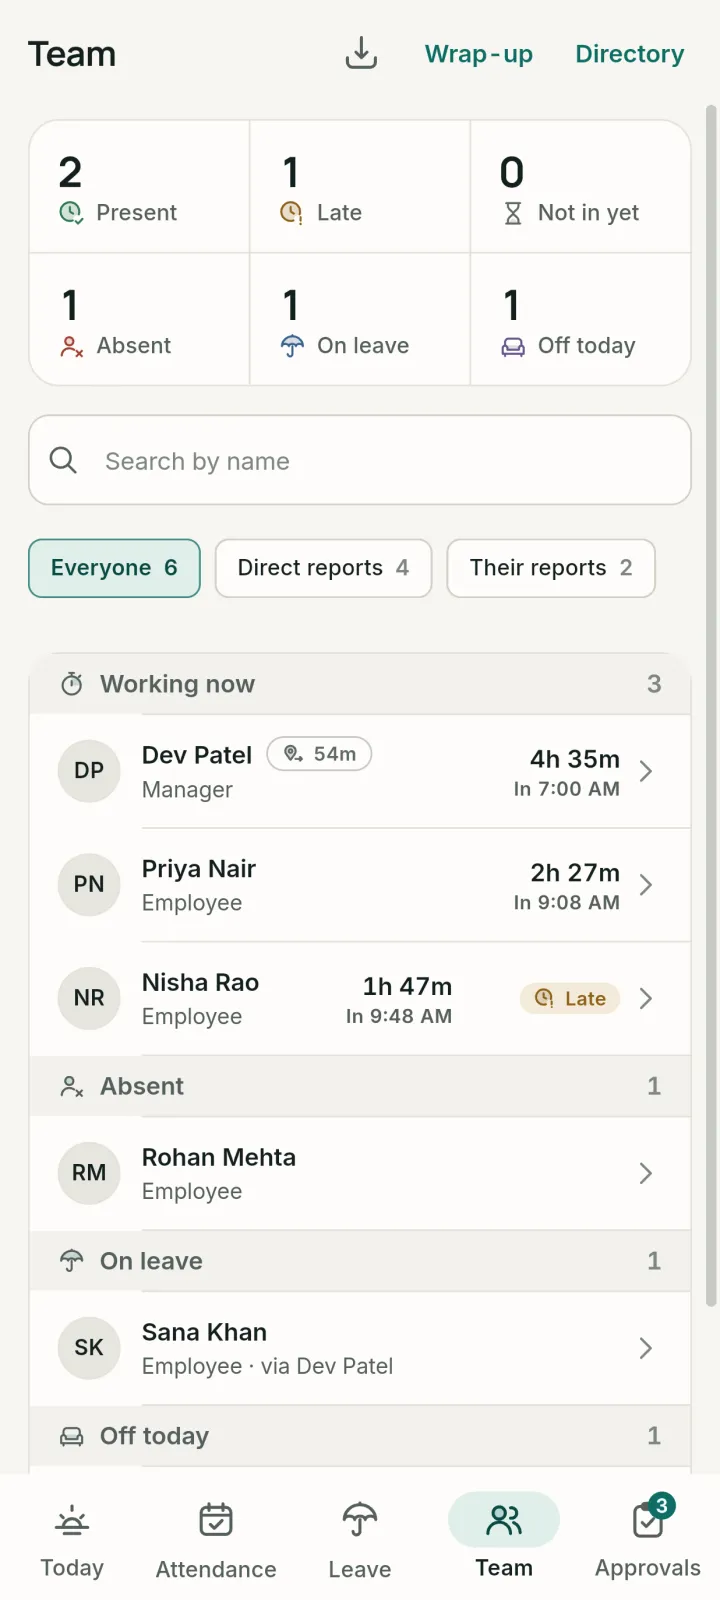Open the Wrap-up link
Image resolution: width=720 pixels, height=1600 pixels.
coord(479,54)
